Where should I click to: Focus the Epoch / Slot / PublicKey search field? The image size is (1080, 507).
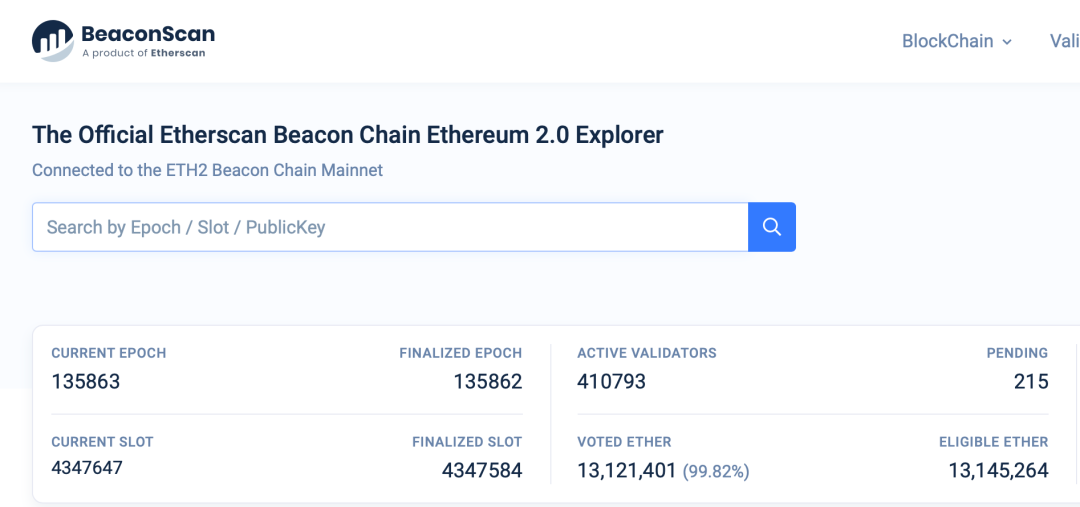[390, 227]
